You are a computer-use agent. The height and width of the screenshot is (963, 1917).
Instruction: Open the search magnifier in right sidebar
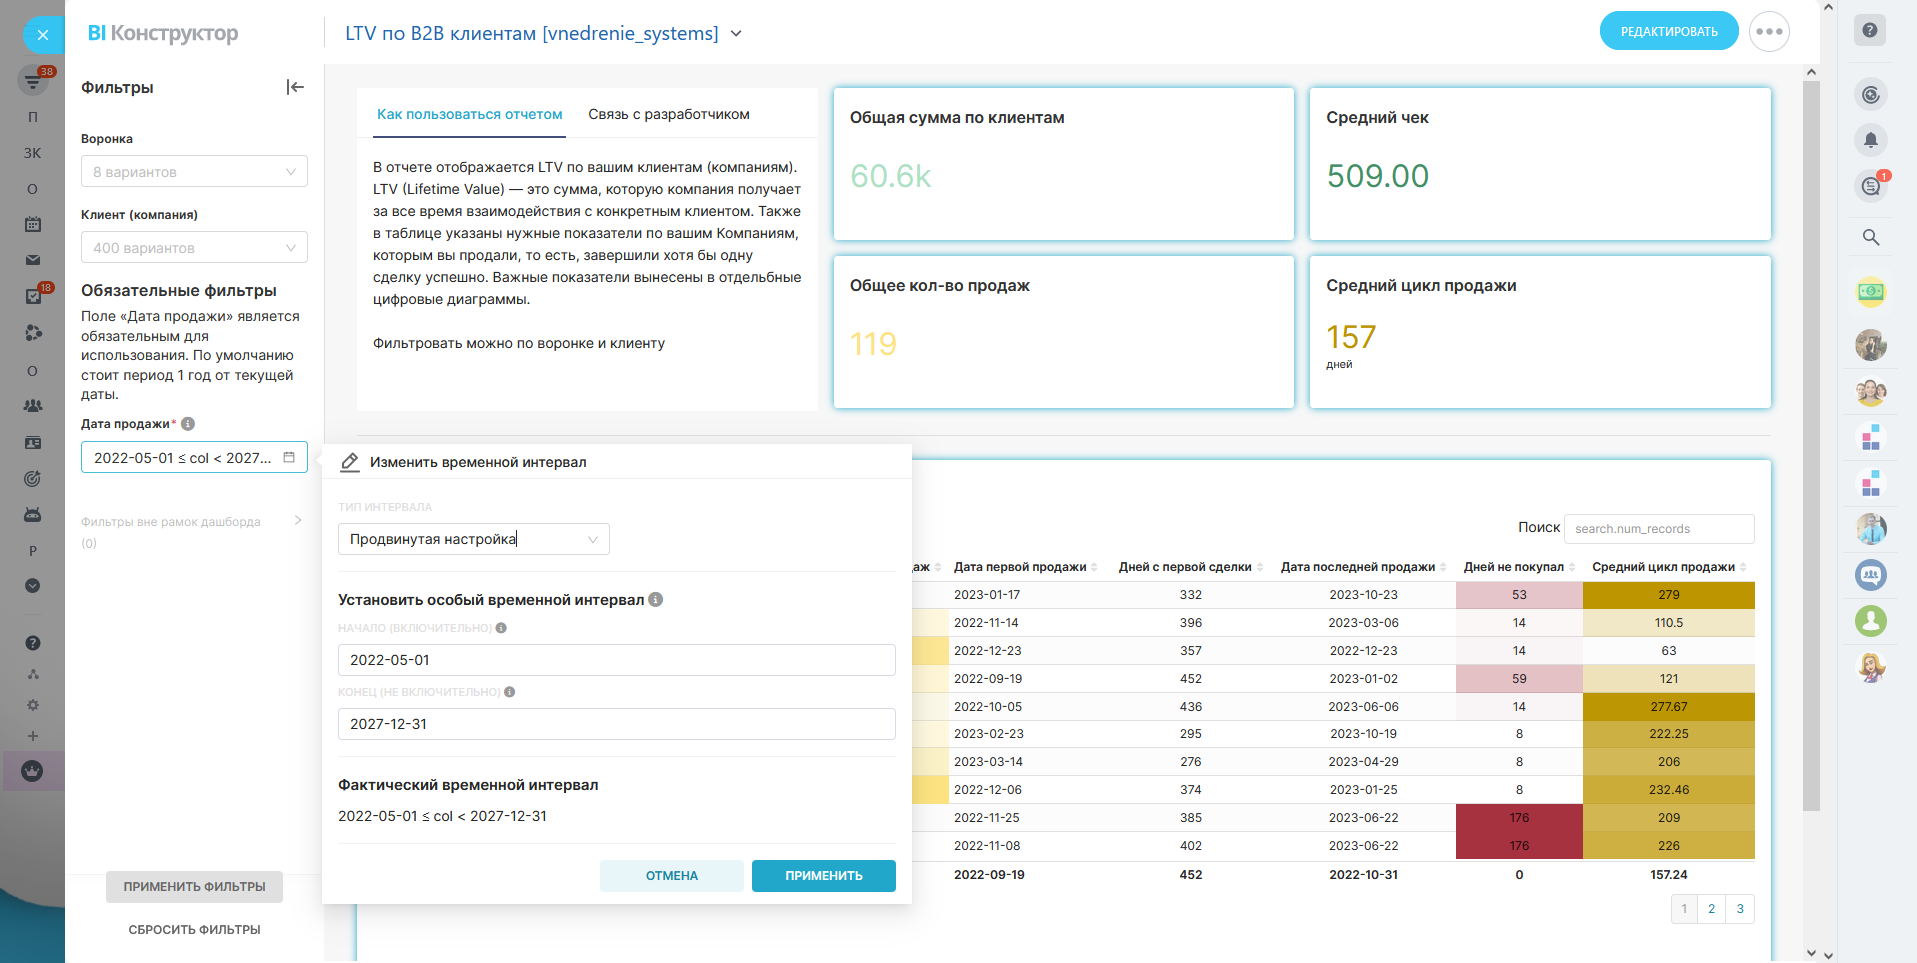pyautogui.click(x=1870, y=237)
